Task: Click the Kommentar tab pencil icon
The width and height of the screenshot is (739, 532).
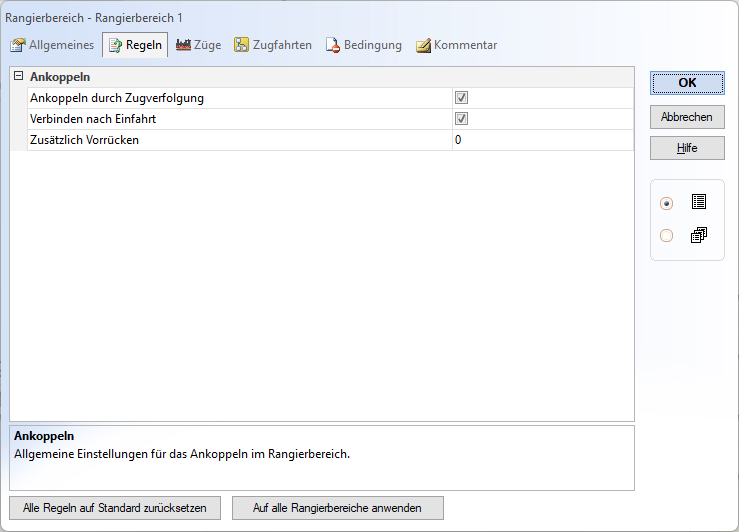Action: coord(423,45)
